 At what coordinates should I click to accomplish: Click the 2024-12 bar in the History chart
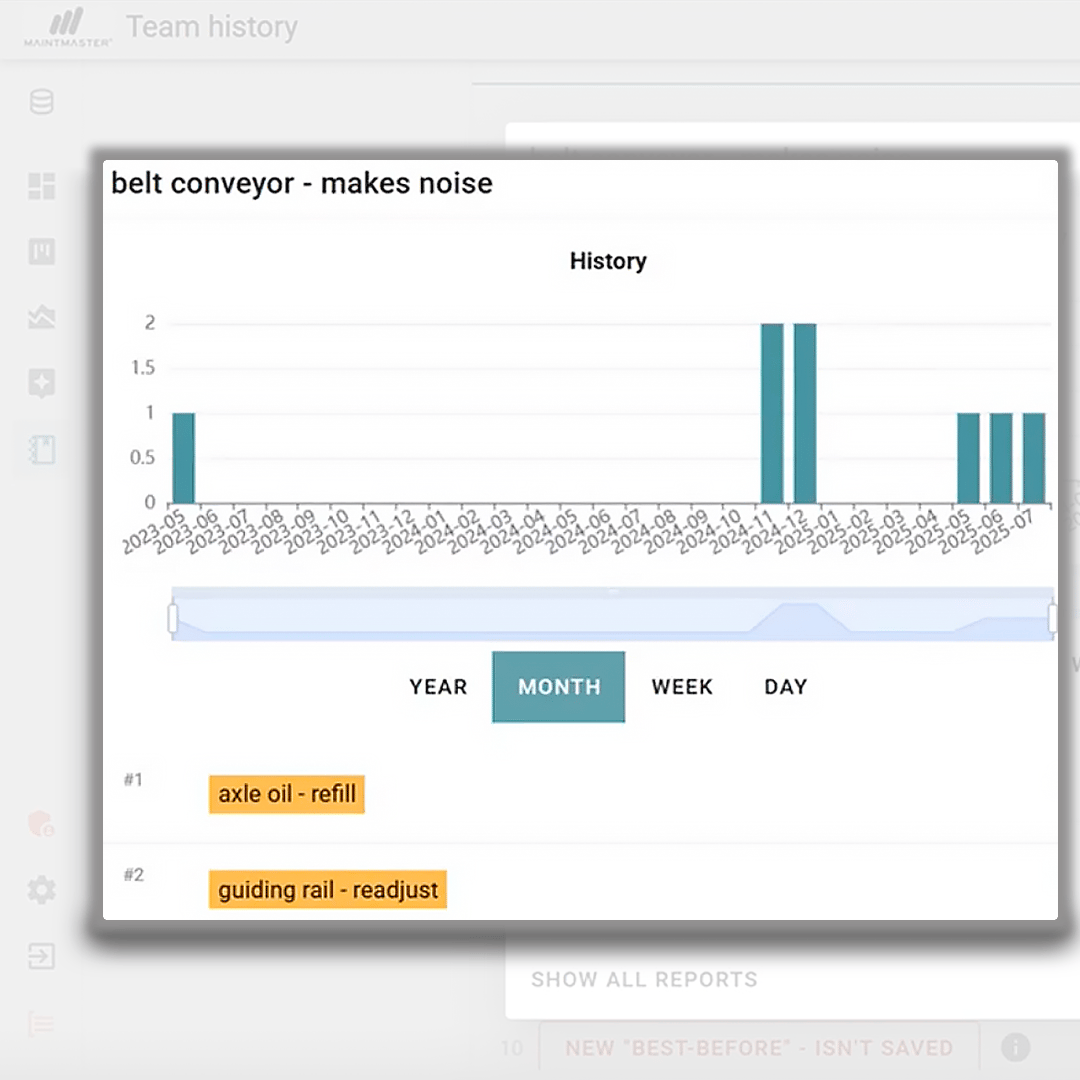(805, 410)
